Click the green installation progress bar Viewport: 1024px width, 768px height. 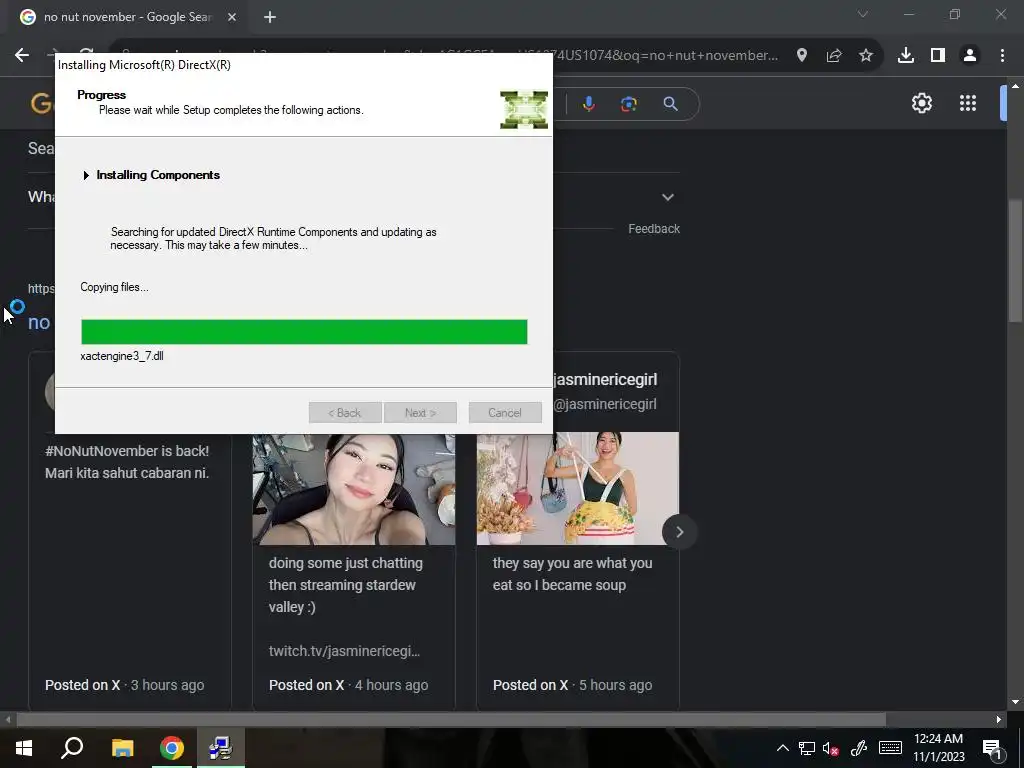[x=304, y=332]
